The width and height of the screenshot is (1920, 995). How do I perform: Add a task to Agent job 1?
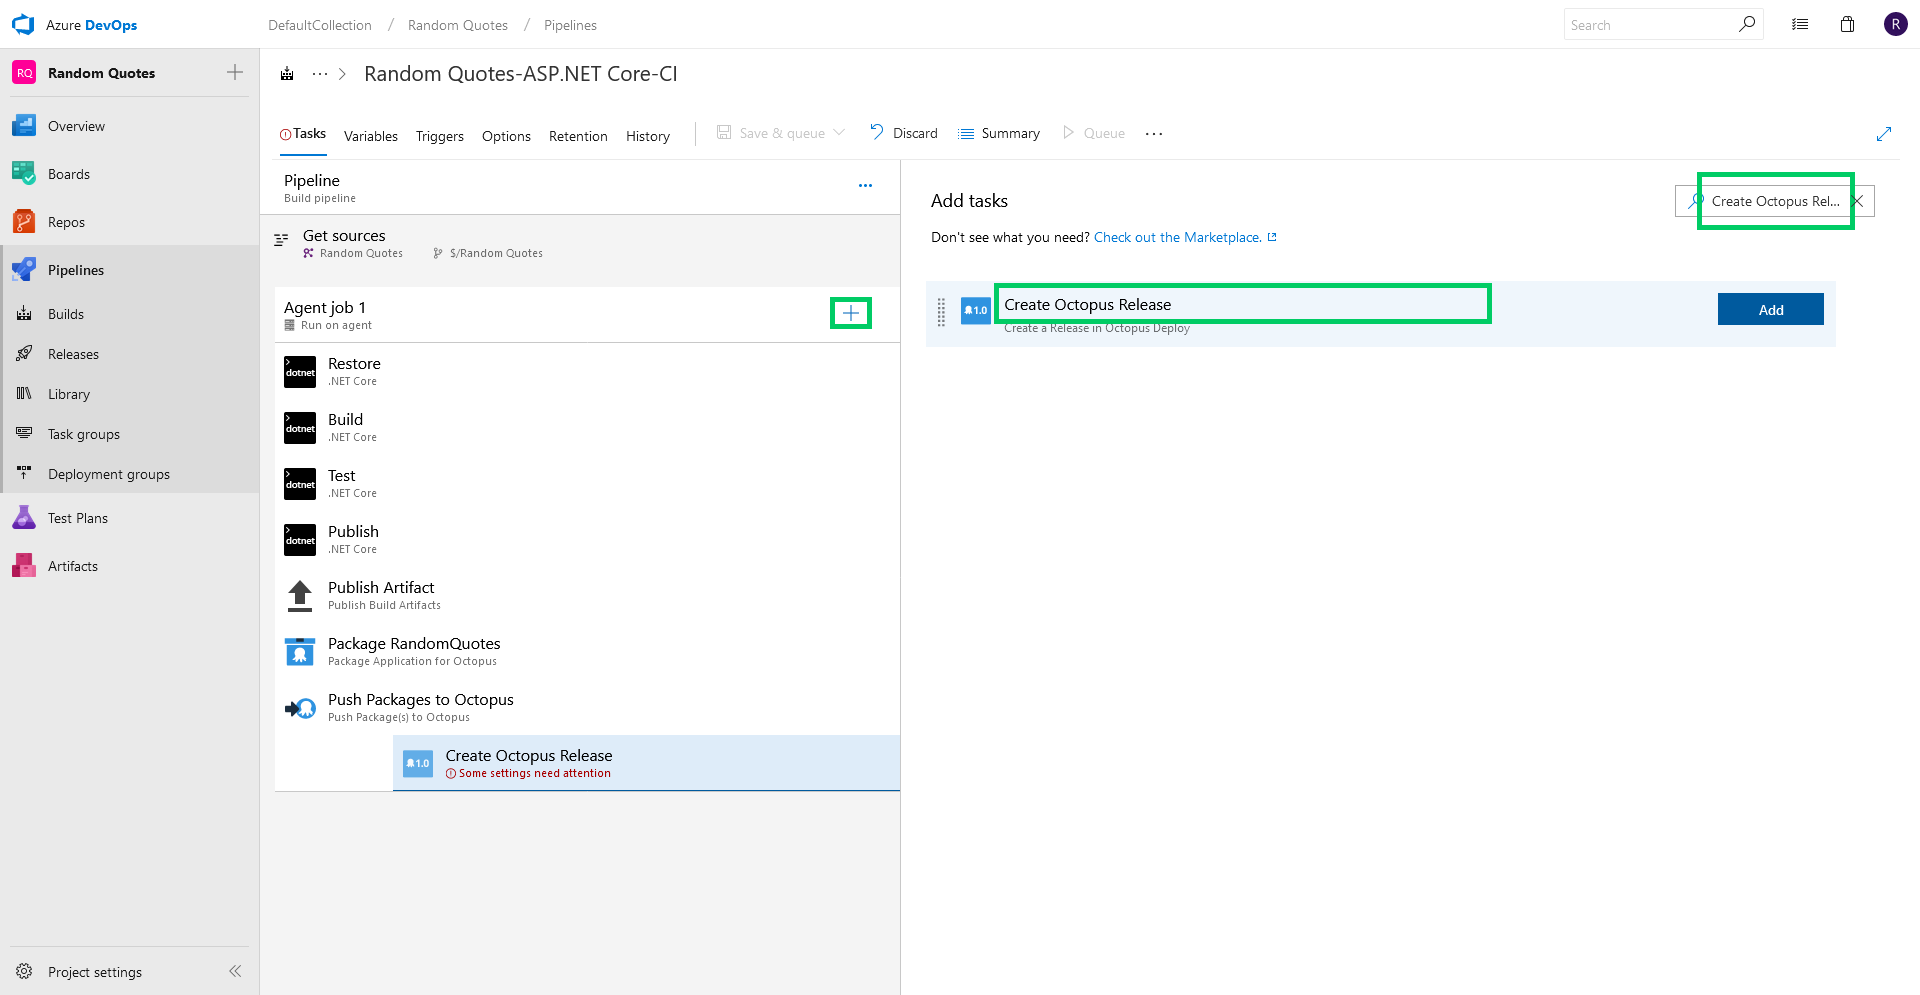[x=851, y=313]
